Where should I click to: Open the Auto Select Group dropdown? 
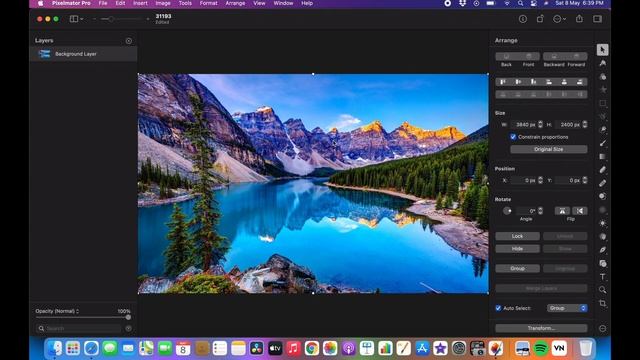tap(567, 308)
